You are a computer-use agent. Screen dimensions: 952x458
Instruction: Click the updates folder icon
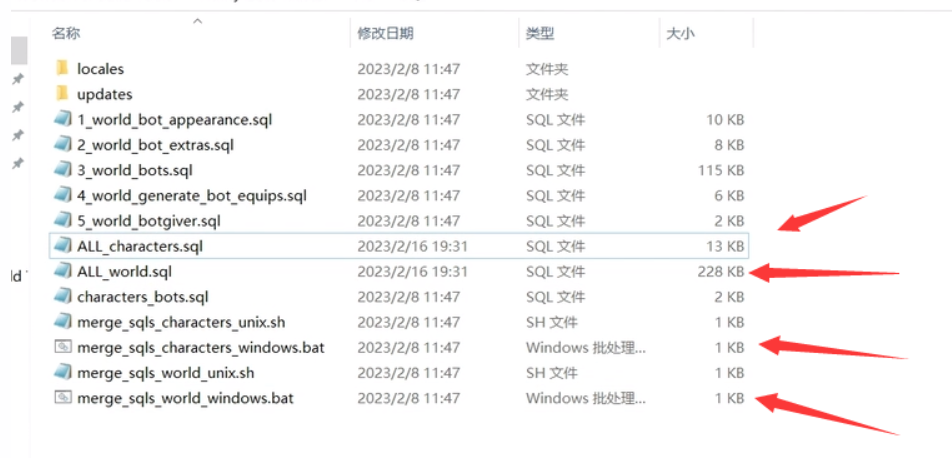(x=62, y=94)
